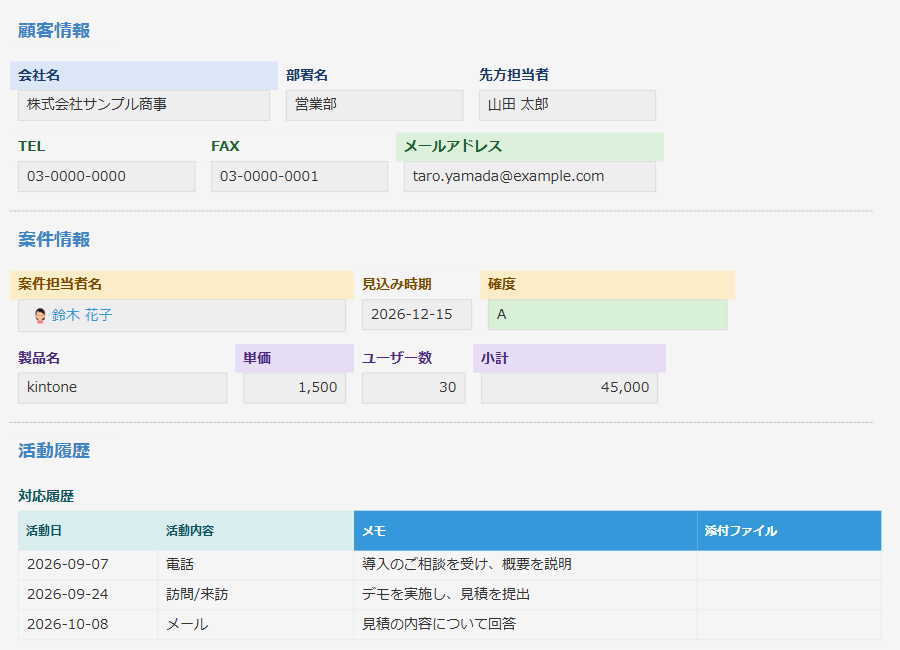Click memo 導入のご相談を受け、概要を説明
The image size is (900, 650).
[467, 564]
